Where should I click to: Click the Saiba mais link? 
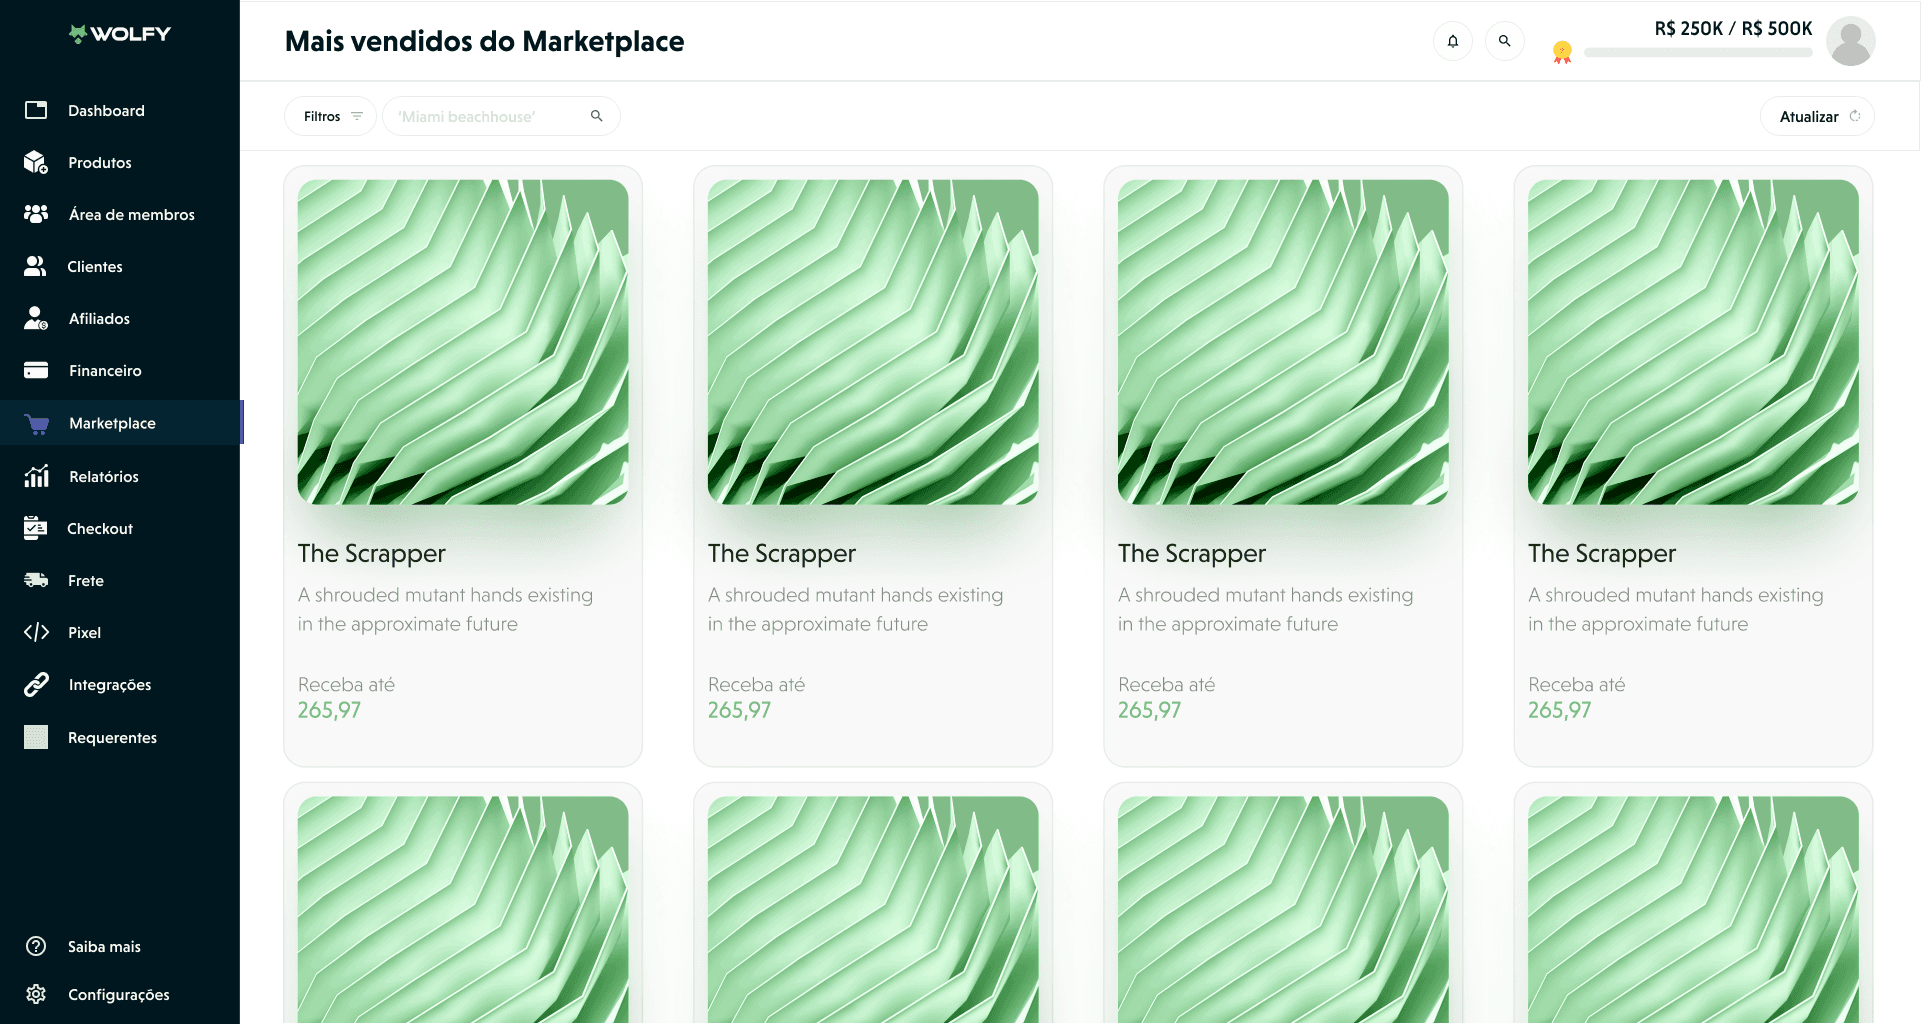click(x=103, y=946)
